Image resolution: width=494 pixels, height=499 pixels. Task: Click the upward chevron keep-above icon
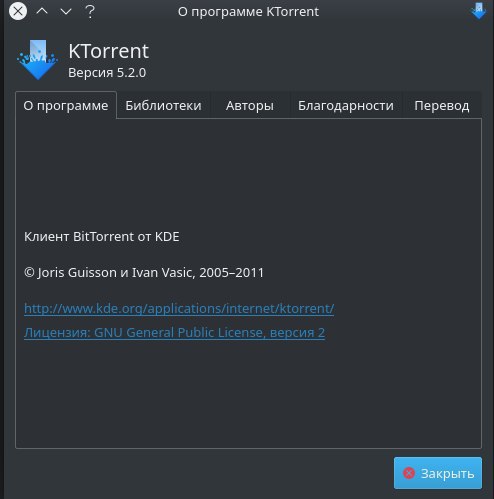click(x=42, y=11)
